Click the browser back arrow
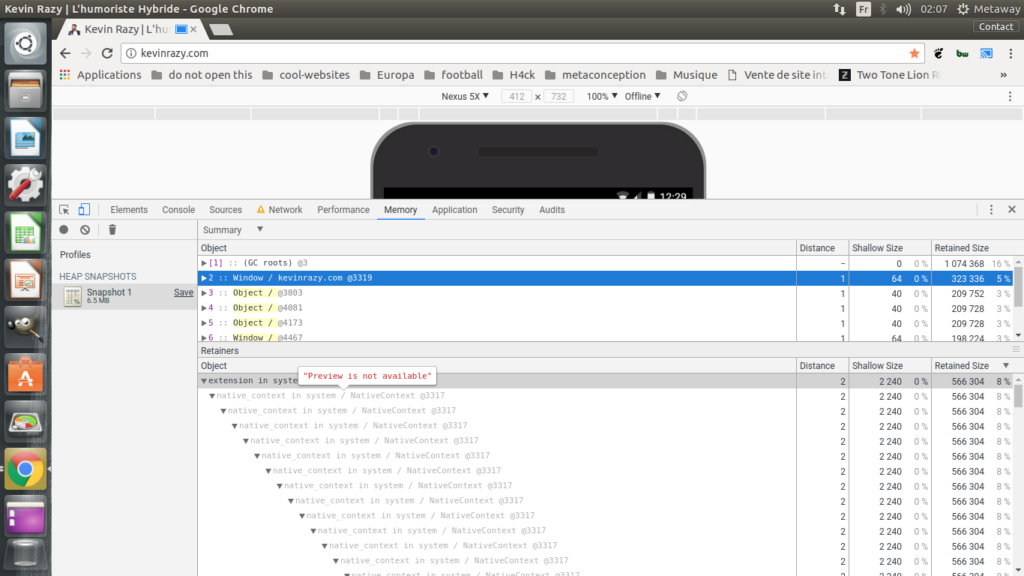This screenshot has width=1024, height=576. point(65,54)
